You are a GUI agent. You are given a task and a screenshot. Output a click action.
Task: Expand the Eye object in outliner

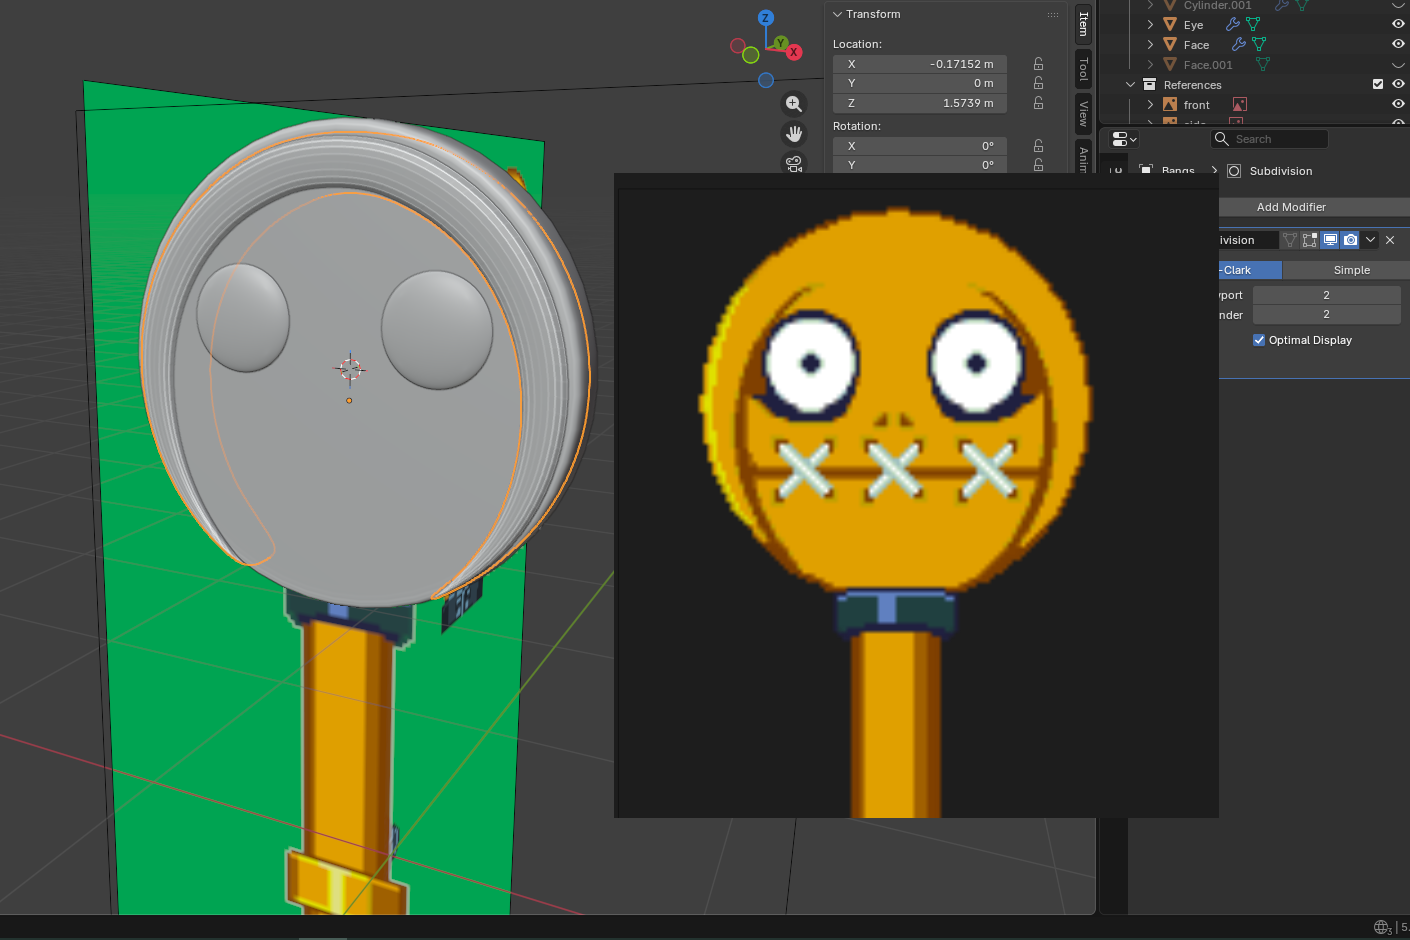pos(1150,24)
